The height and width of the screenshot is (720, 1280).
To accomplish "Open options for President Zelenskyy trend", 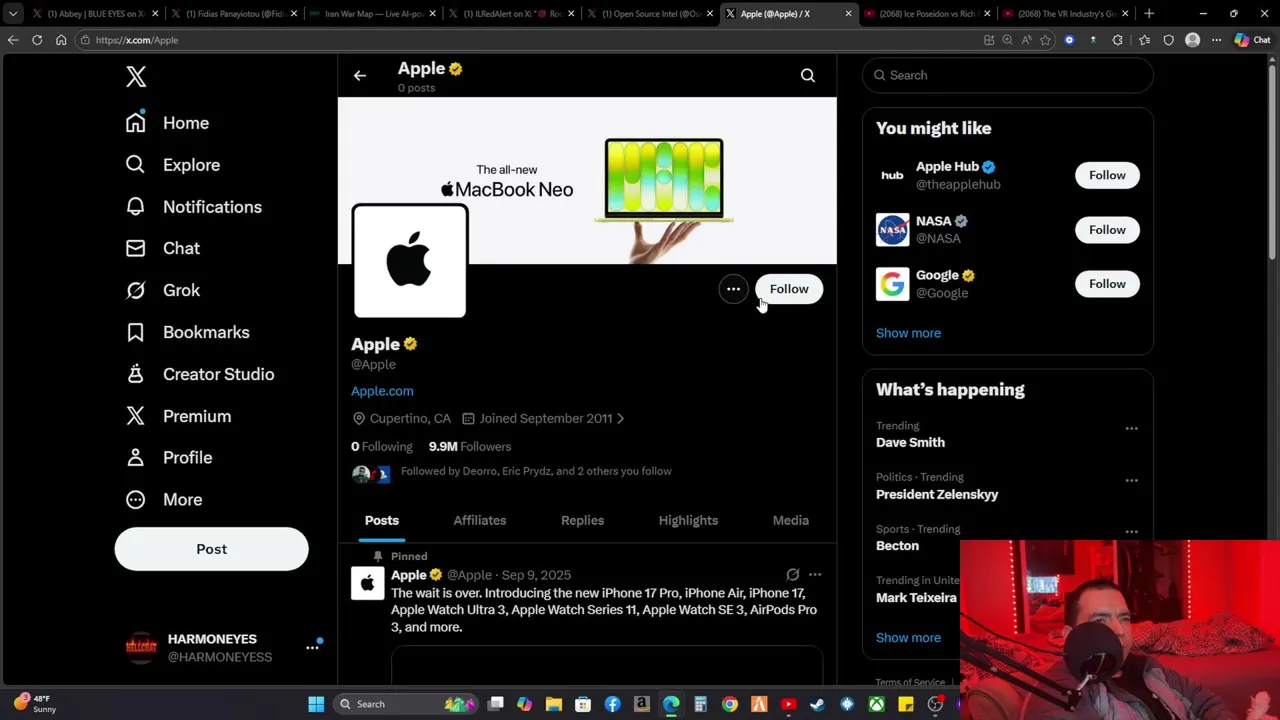I will pyautogui.click(x=1131, y=480).
